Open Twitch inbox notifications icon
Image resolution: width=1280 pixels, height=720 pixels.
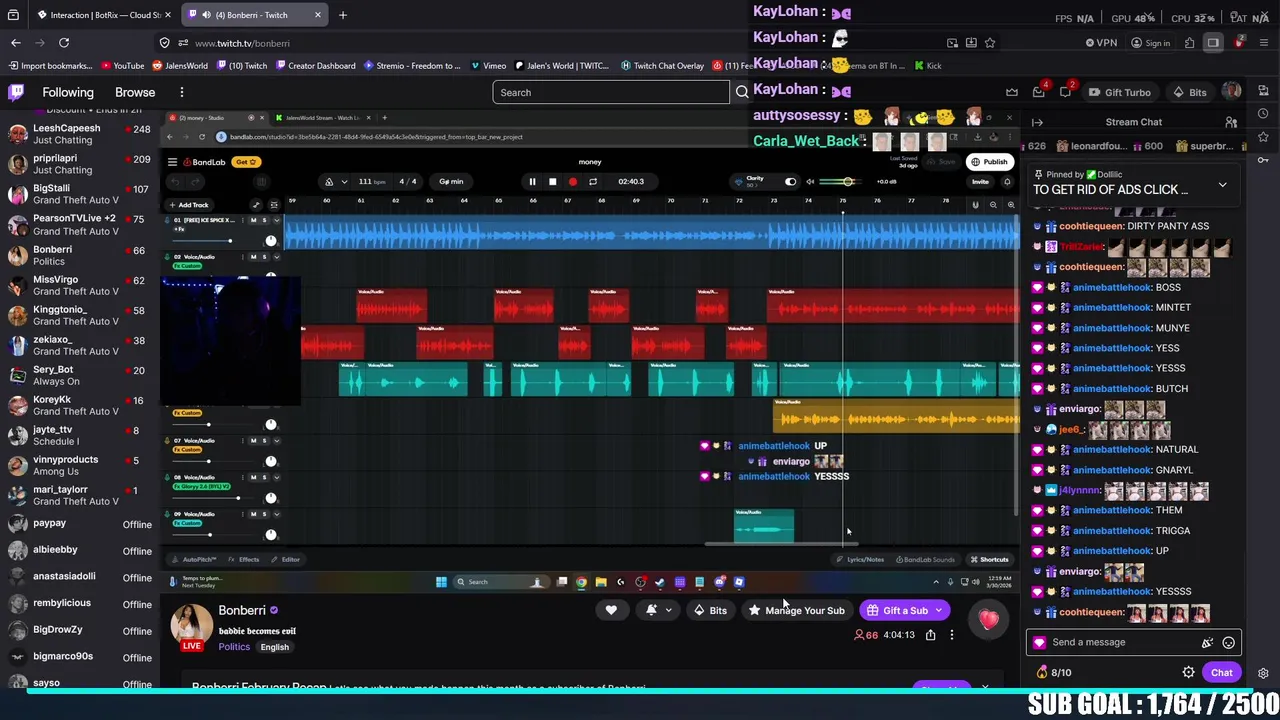click(x=1039, y=92)
